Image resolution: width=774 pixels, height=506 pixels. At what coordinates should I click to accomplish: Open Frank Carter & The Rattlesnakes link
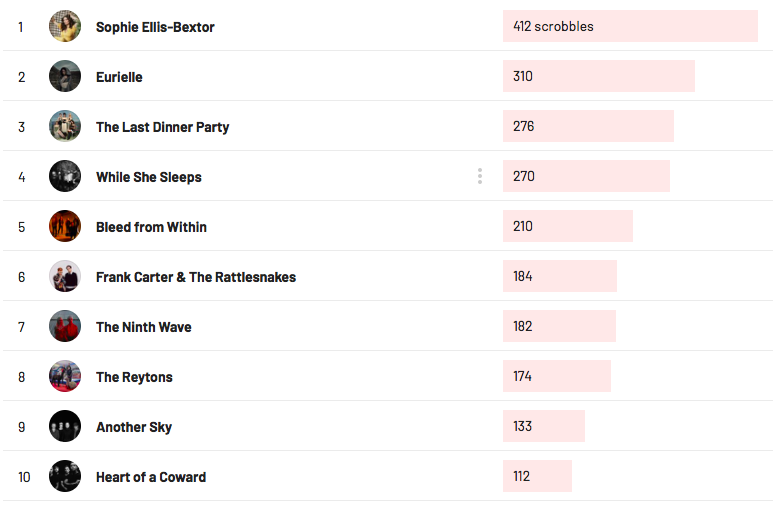tap(196, 277)
